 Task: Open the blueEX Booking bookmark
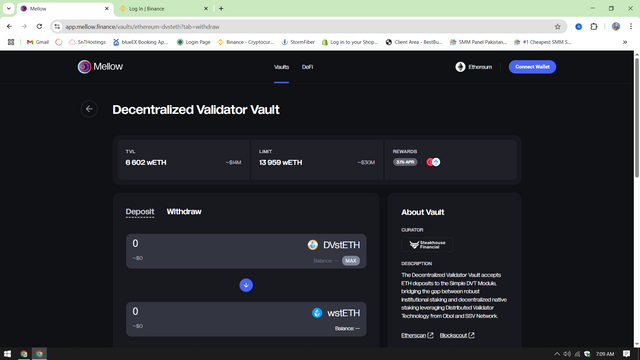(140, 42)
